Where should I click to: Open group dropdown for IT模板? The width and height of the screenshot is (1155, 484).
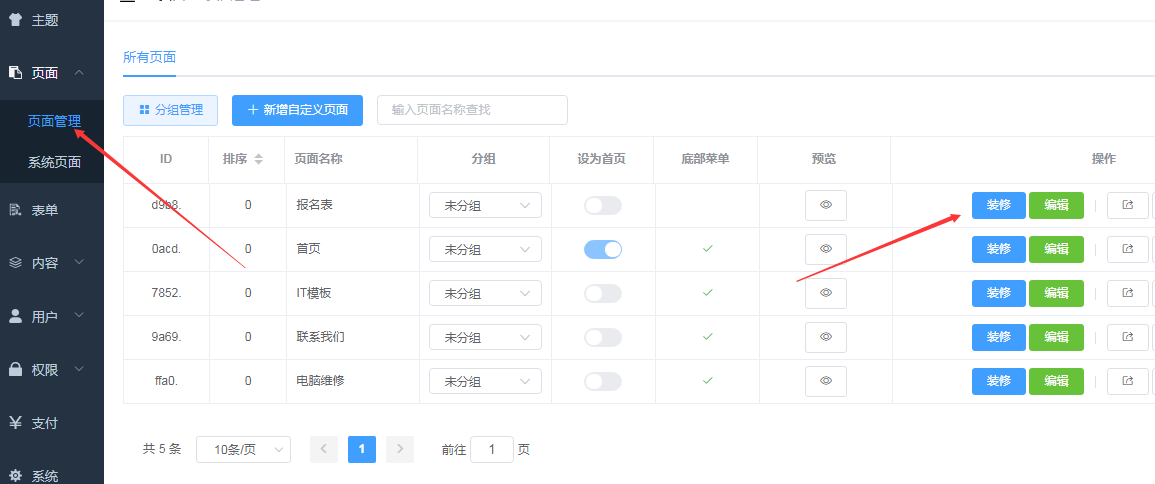485,293
